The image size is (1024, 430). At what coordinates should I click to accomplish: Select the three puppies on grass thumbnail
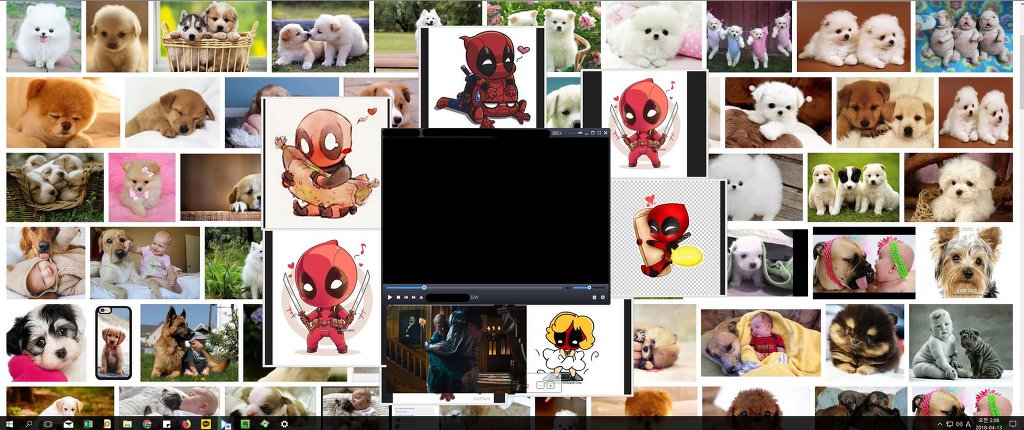[853, 188]
